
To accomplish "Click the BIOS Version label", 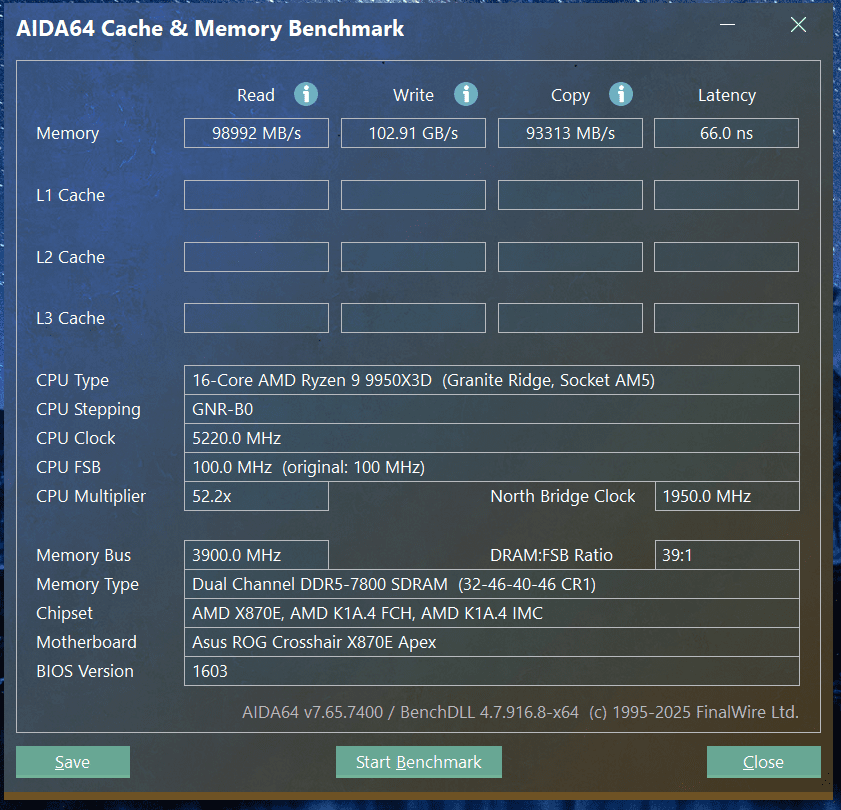I will [x=85, y=671].
